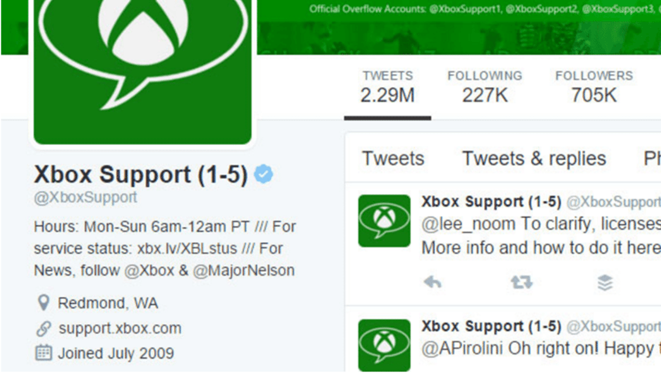Click the reply arrow icon under first tweet
The image size is (663, 374).
[433, 282]
